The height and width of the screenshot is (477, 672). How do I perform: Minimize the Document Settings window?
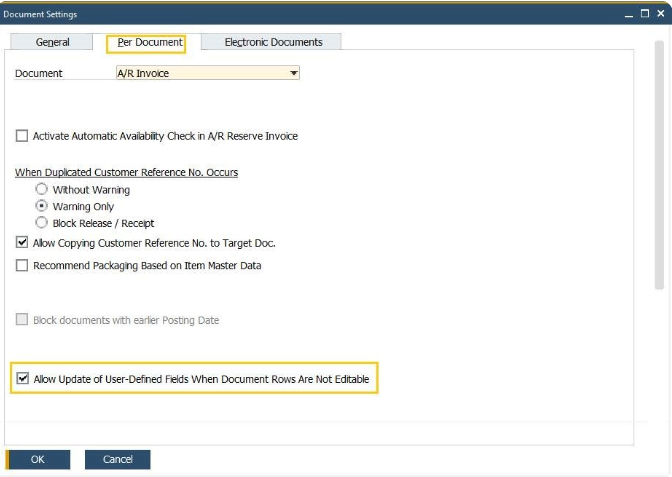(x=629, y=14)
